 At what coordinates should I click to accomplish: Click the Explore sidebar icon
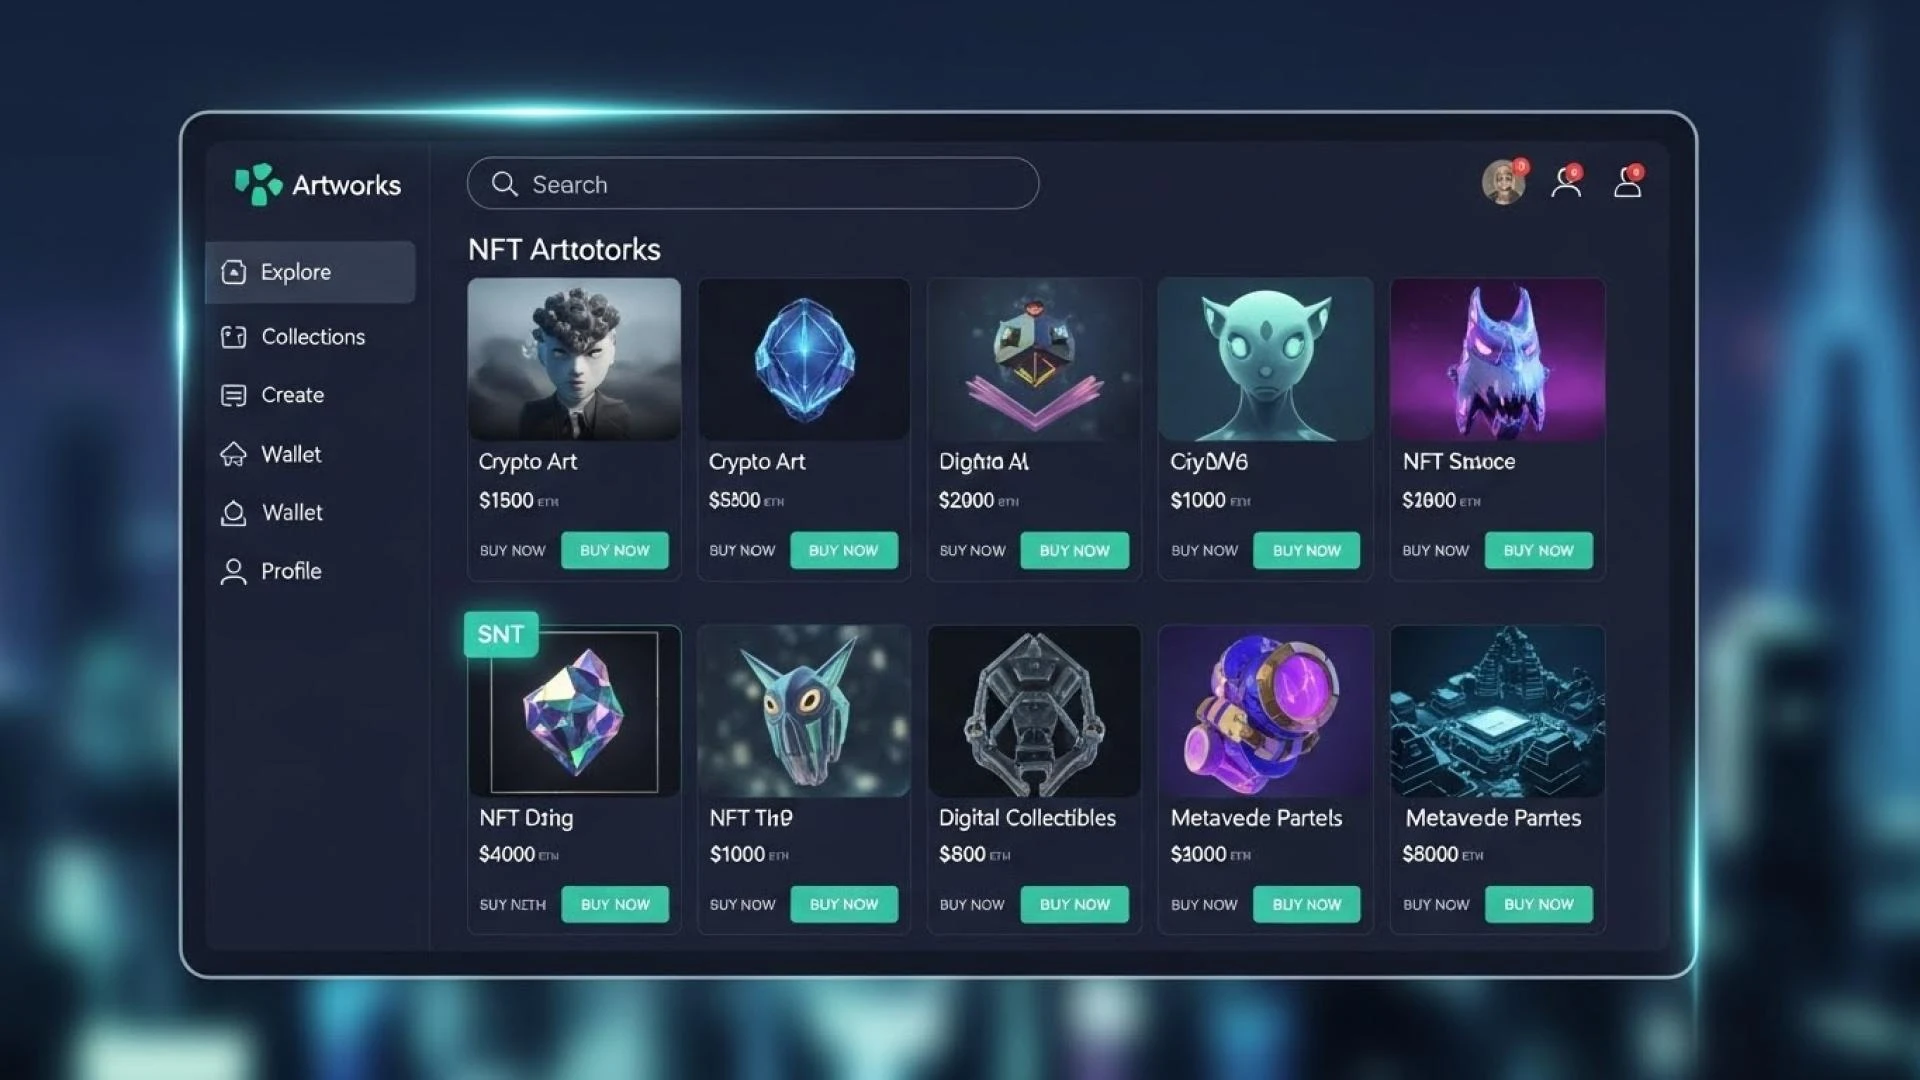point(233,272)
